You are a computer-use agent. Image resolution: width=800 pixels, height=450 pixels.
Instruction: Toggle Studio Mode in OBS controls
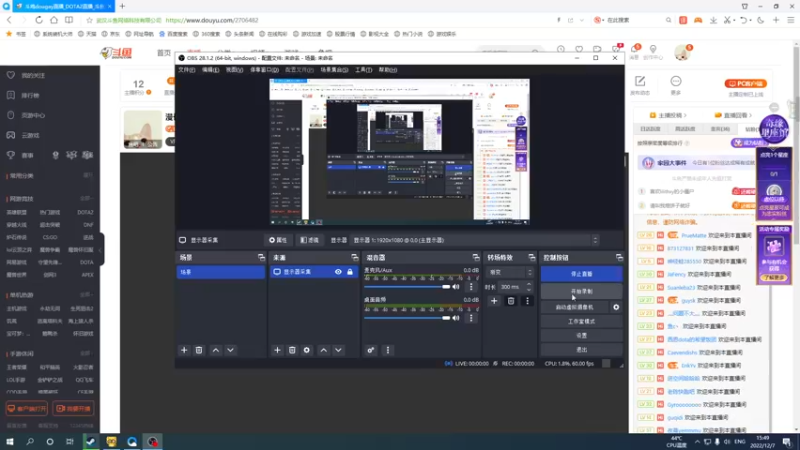[581, 321]
